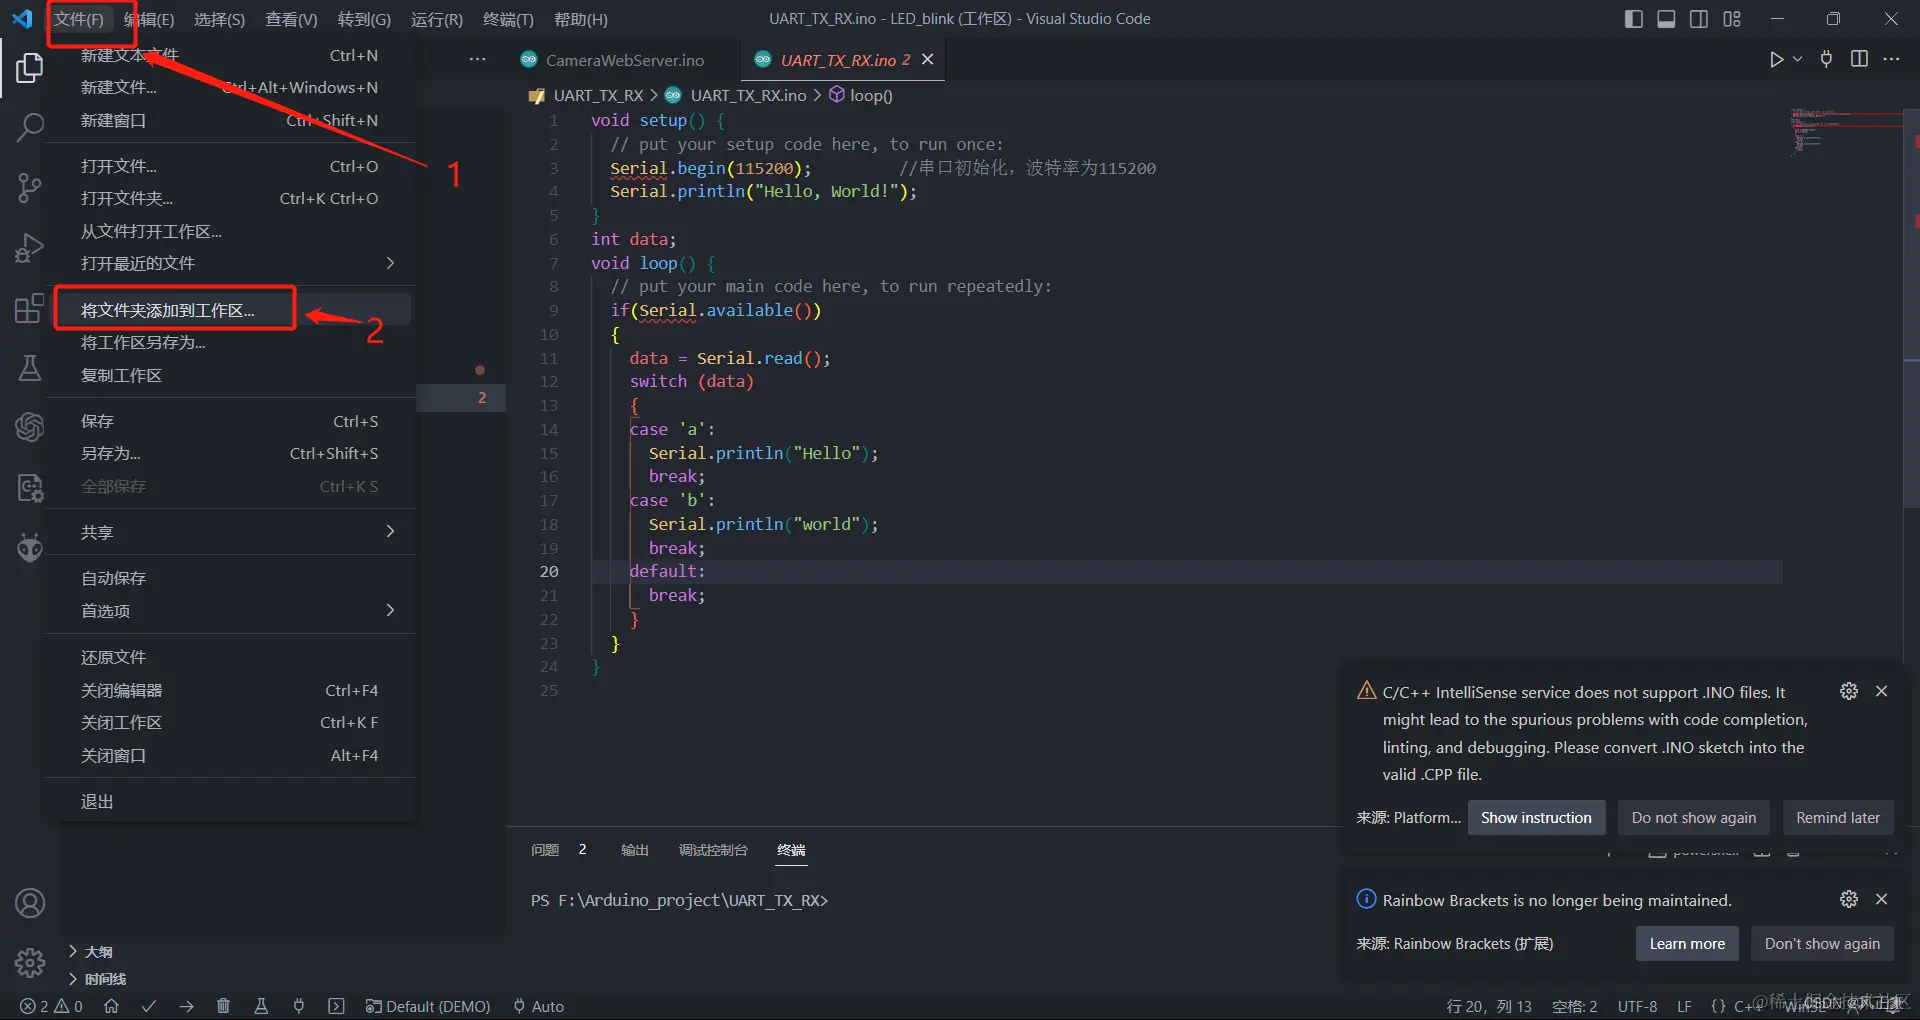Viewport: 1920px width, 1020px height.
Task: Open UTF-8 encoding selector
Action: pyautogui.click(x=1637, y=1006)
